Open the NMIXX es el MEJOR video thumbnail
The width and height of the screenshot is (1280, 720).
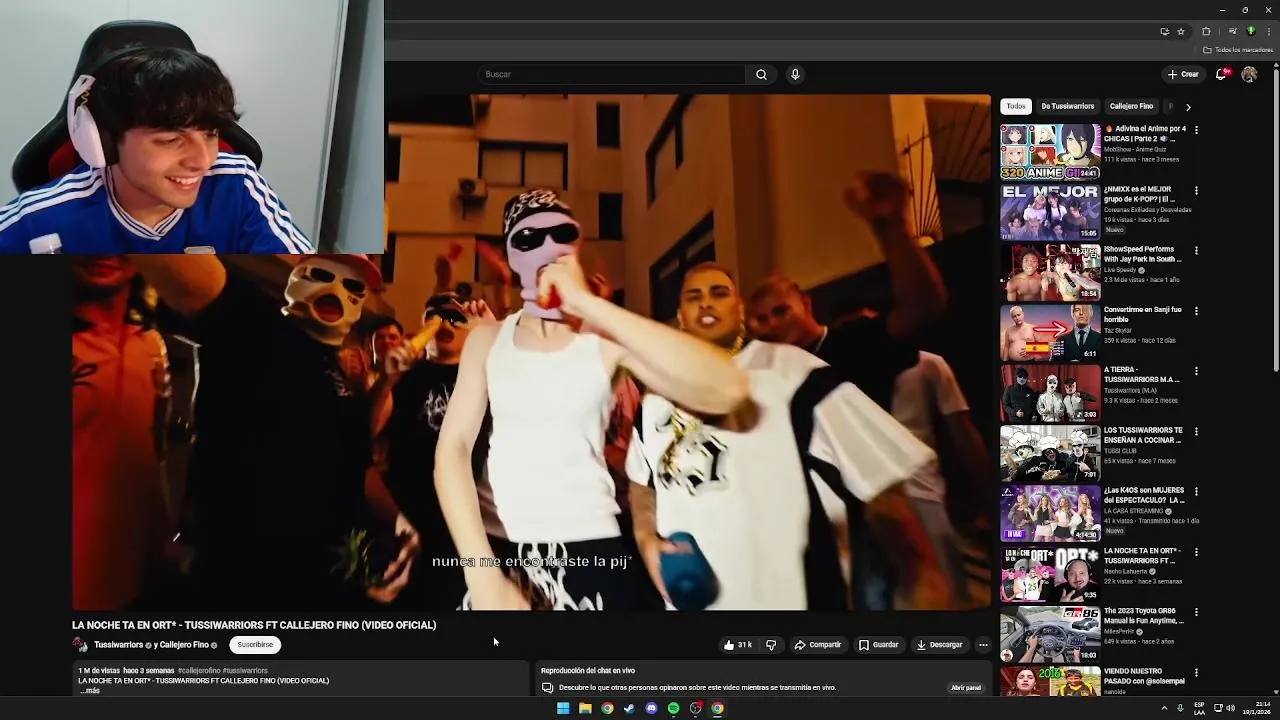point(1050,212)
